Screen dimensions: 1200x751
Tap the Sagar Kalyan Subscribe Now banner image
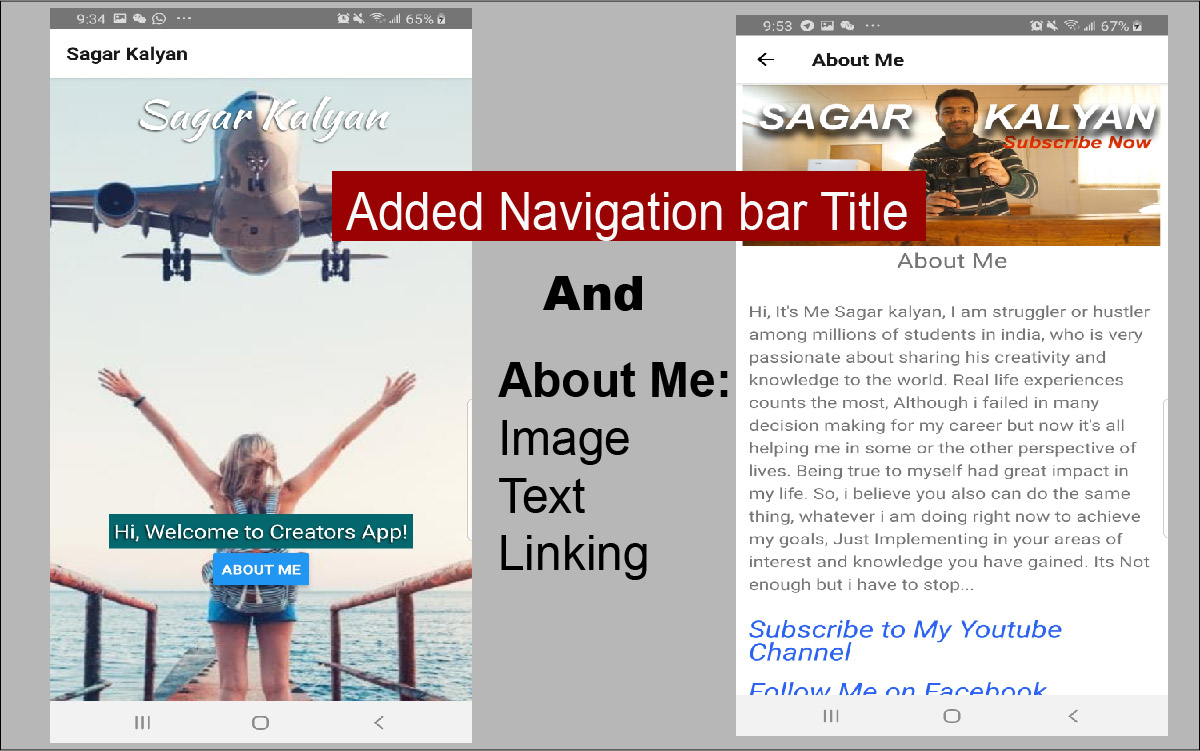(x=951, y=165)
